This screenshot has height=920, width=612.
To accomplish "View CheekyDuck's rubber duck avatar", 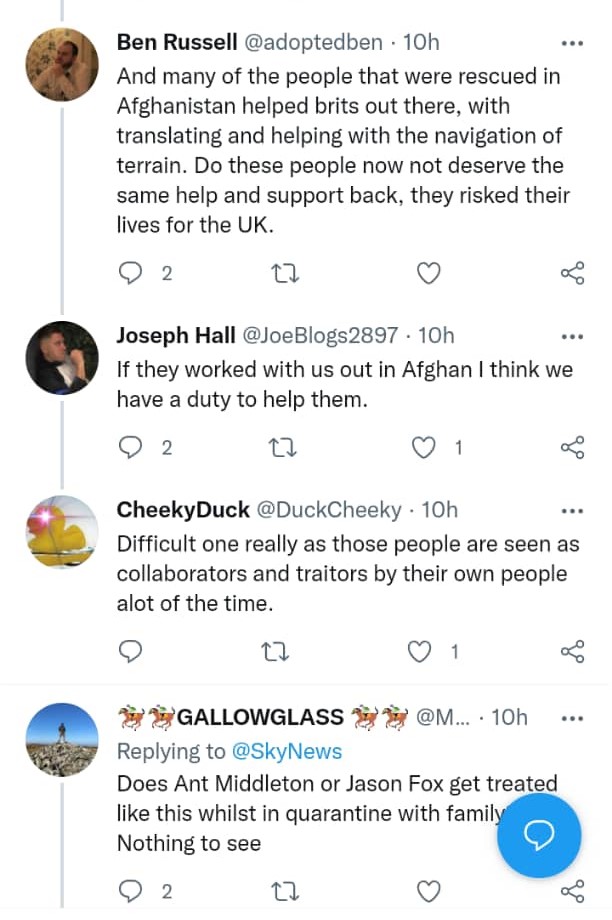I will pos(62,532).
